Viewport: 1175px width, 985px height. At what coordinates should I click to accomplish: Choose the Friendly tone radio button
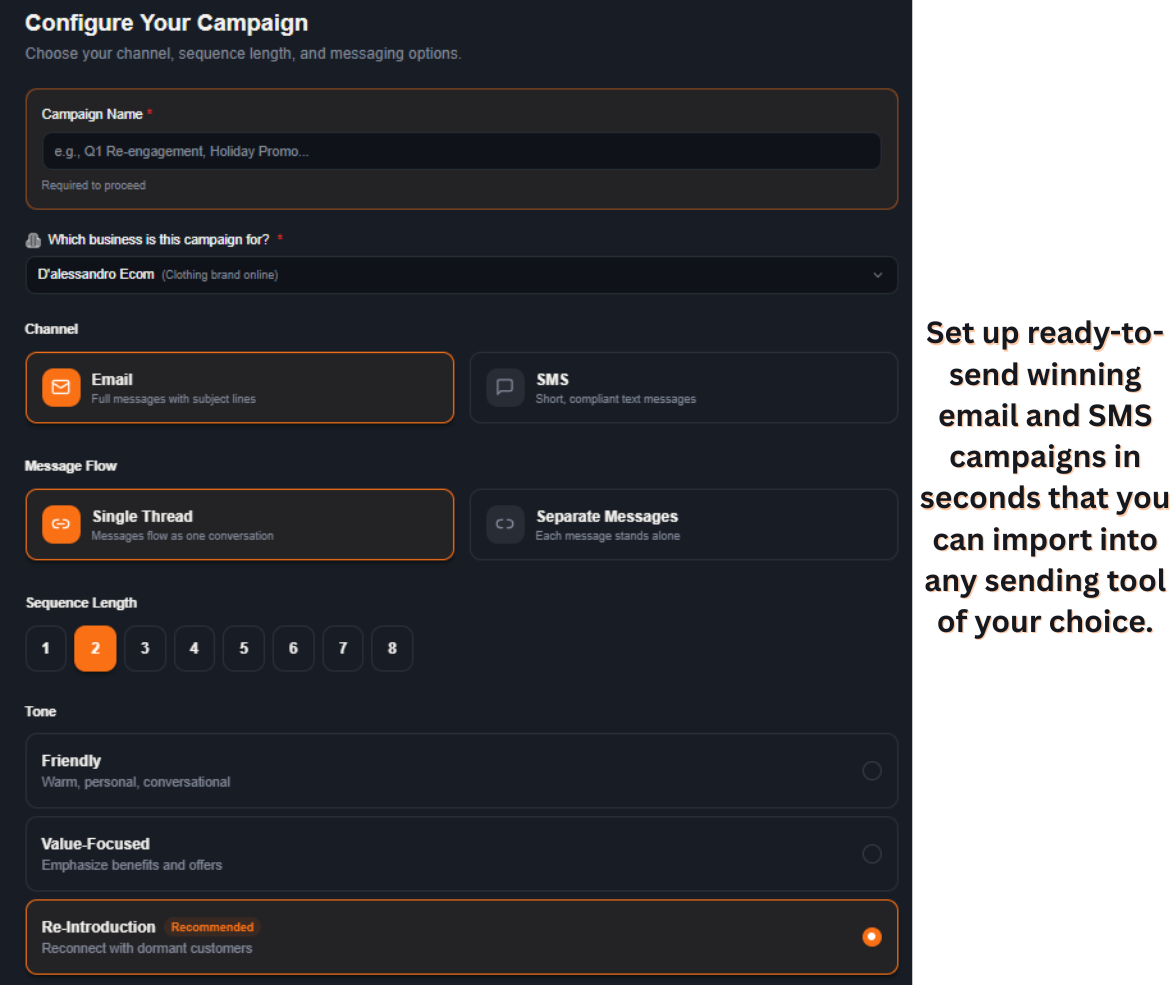point(871,770)
